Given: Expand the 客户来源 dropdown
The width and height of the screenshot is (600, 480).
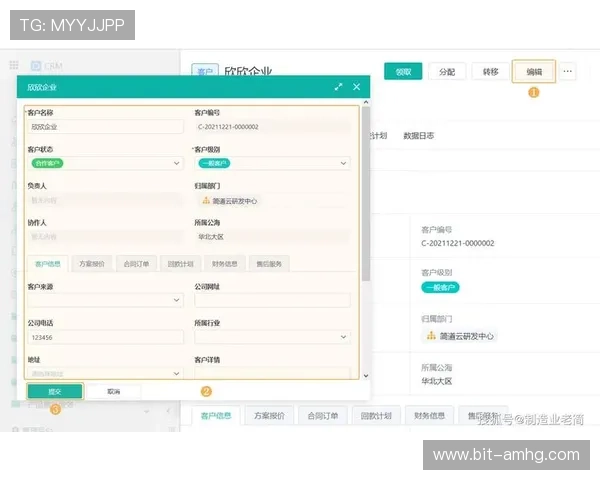Looking at the screenshot, I should 104,299.
